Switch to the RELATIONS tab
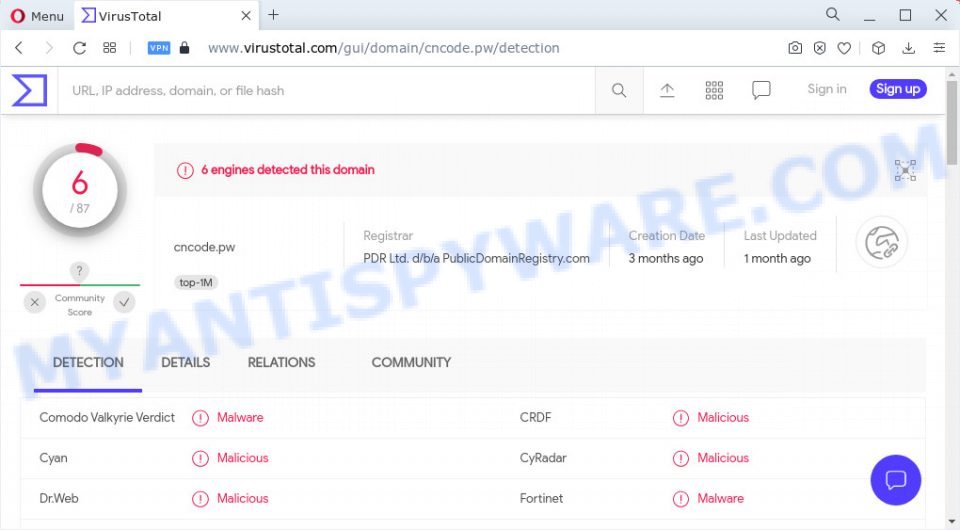 (282, 362)
